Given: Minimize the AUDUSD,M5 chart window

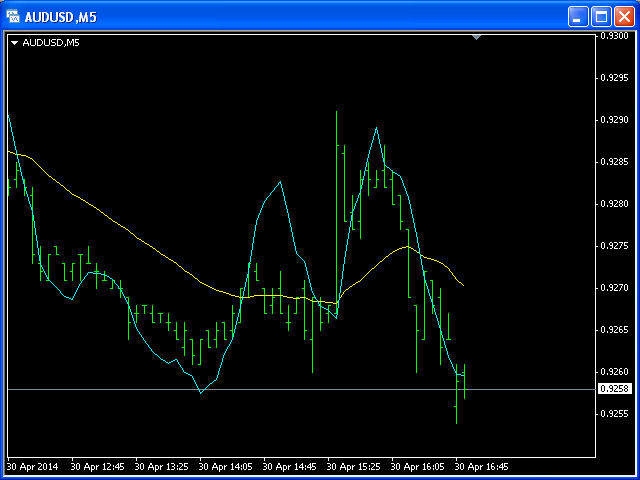Looking at the screenshot, I should coord(578,17).
